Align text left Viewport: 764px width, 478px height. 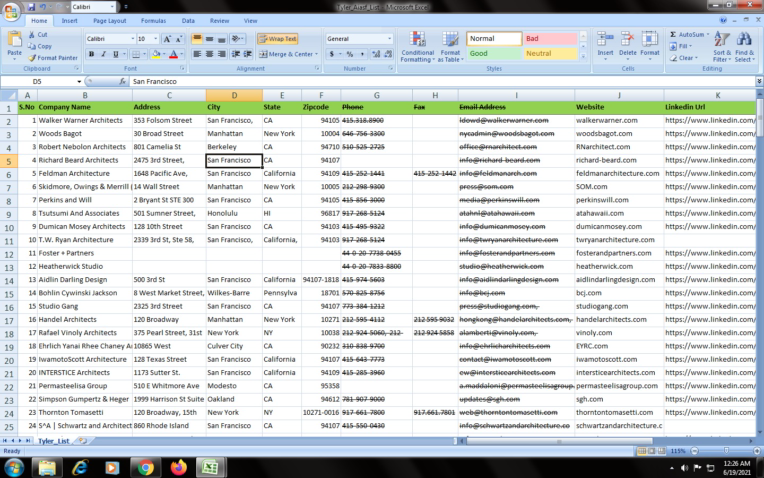tap(197, 54)
